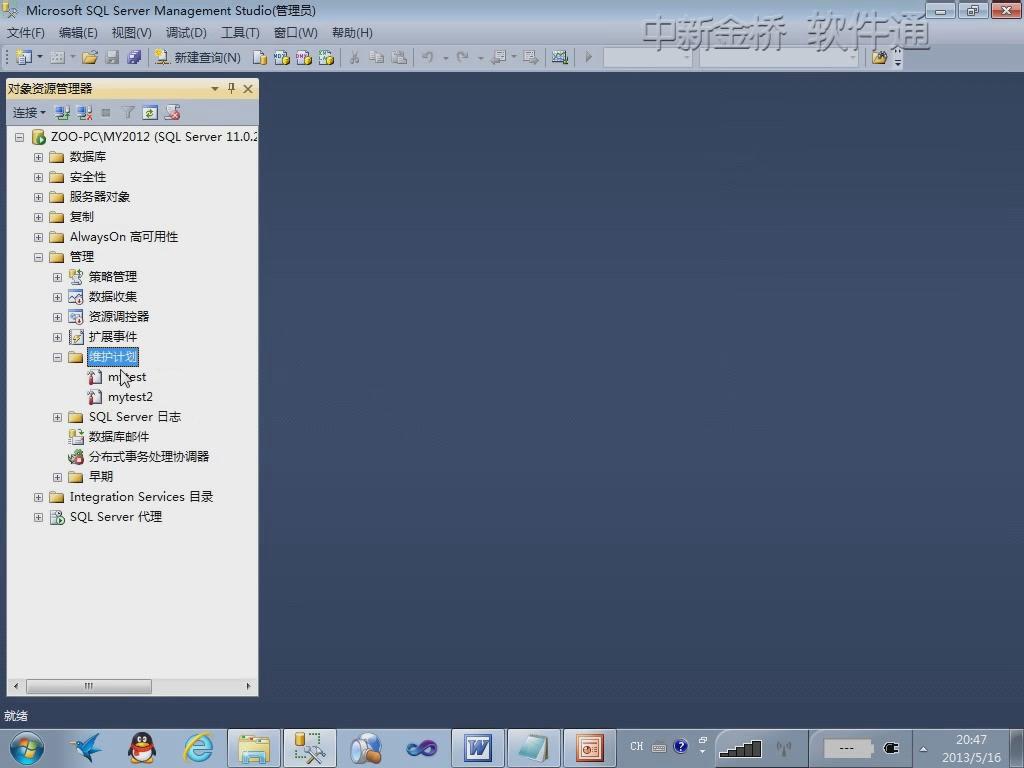Click the Object Explorer horizontal scrollbar thumb

click(89, 686)
